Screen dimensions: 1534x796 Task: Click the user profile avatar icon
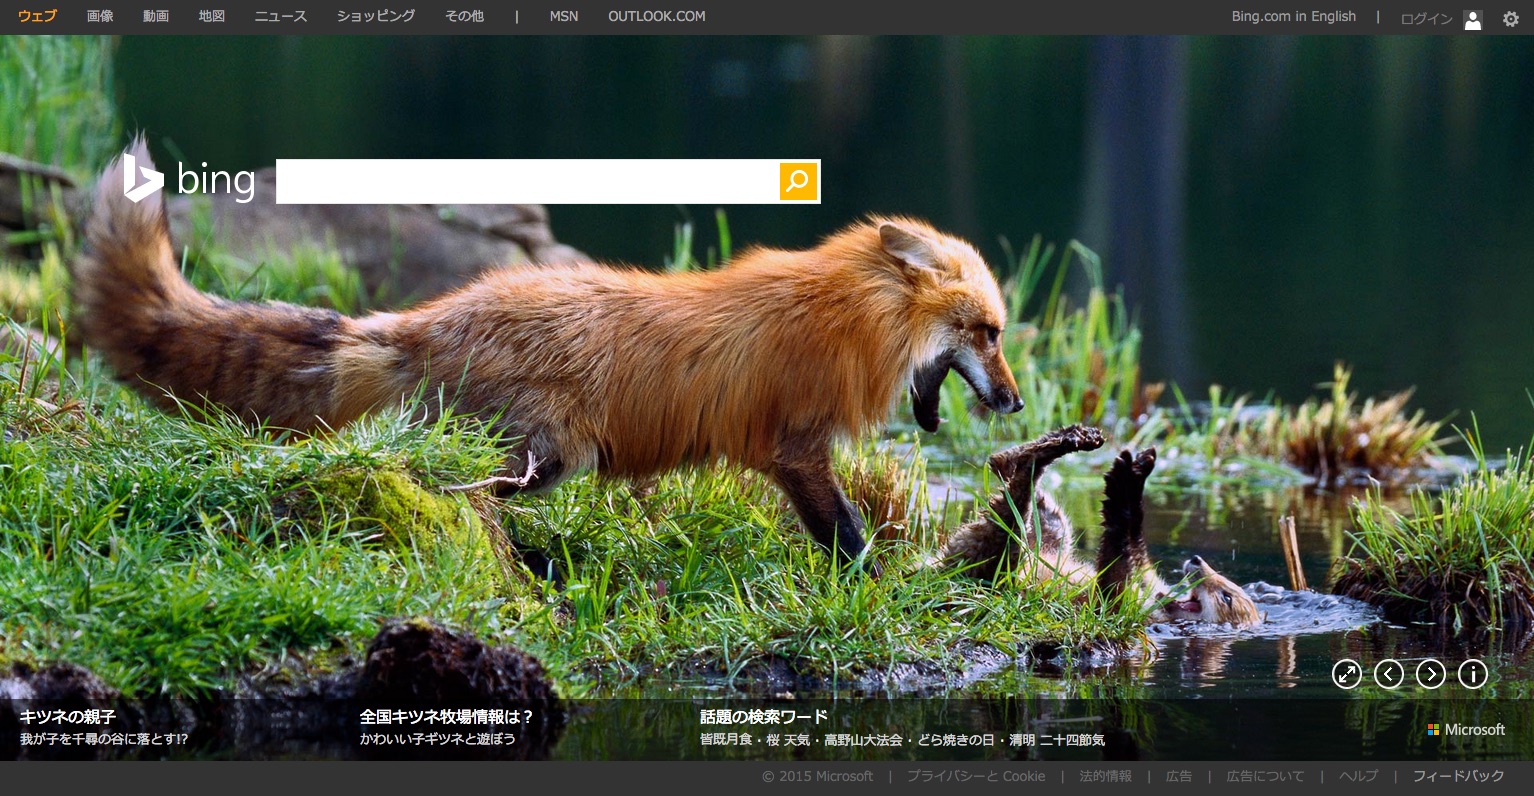pyautogui.click(x=1472, y=19)
